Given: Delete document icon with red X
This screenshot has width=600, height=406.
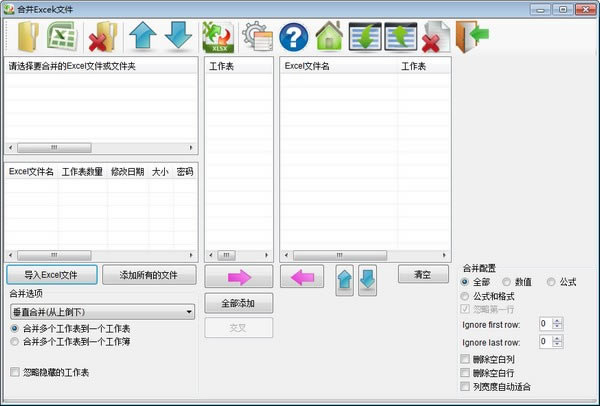Looking at the screenshot, I should [x=436, y=37].
